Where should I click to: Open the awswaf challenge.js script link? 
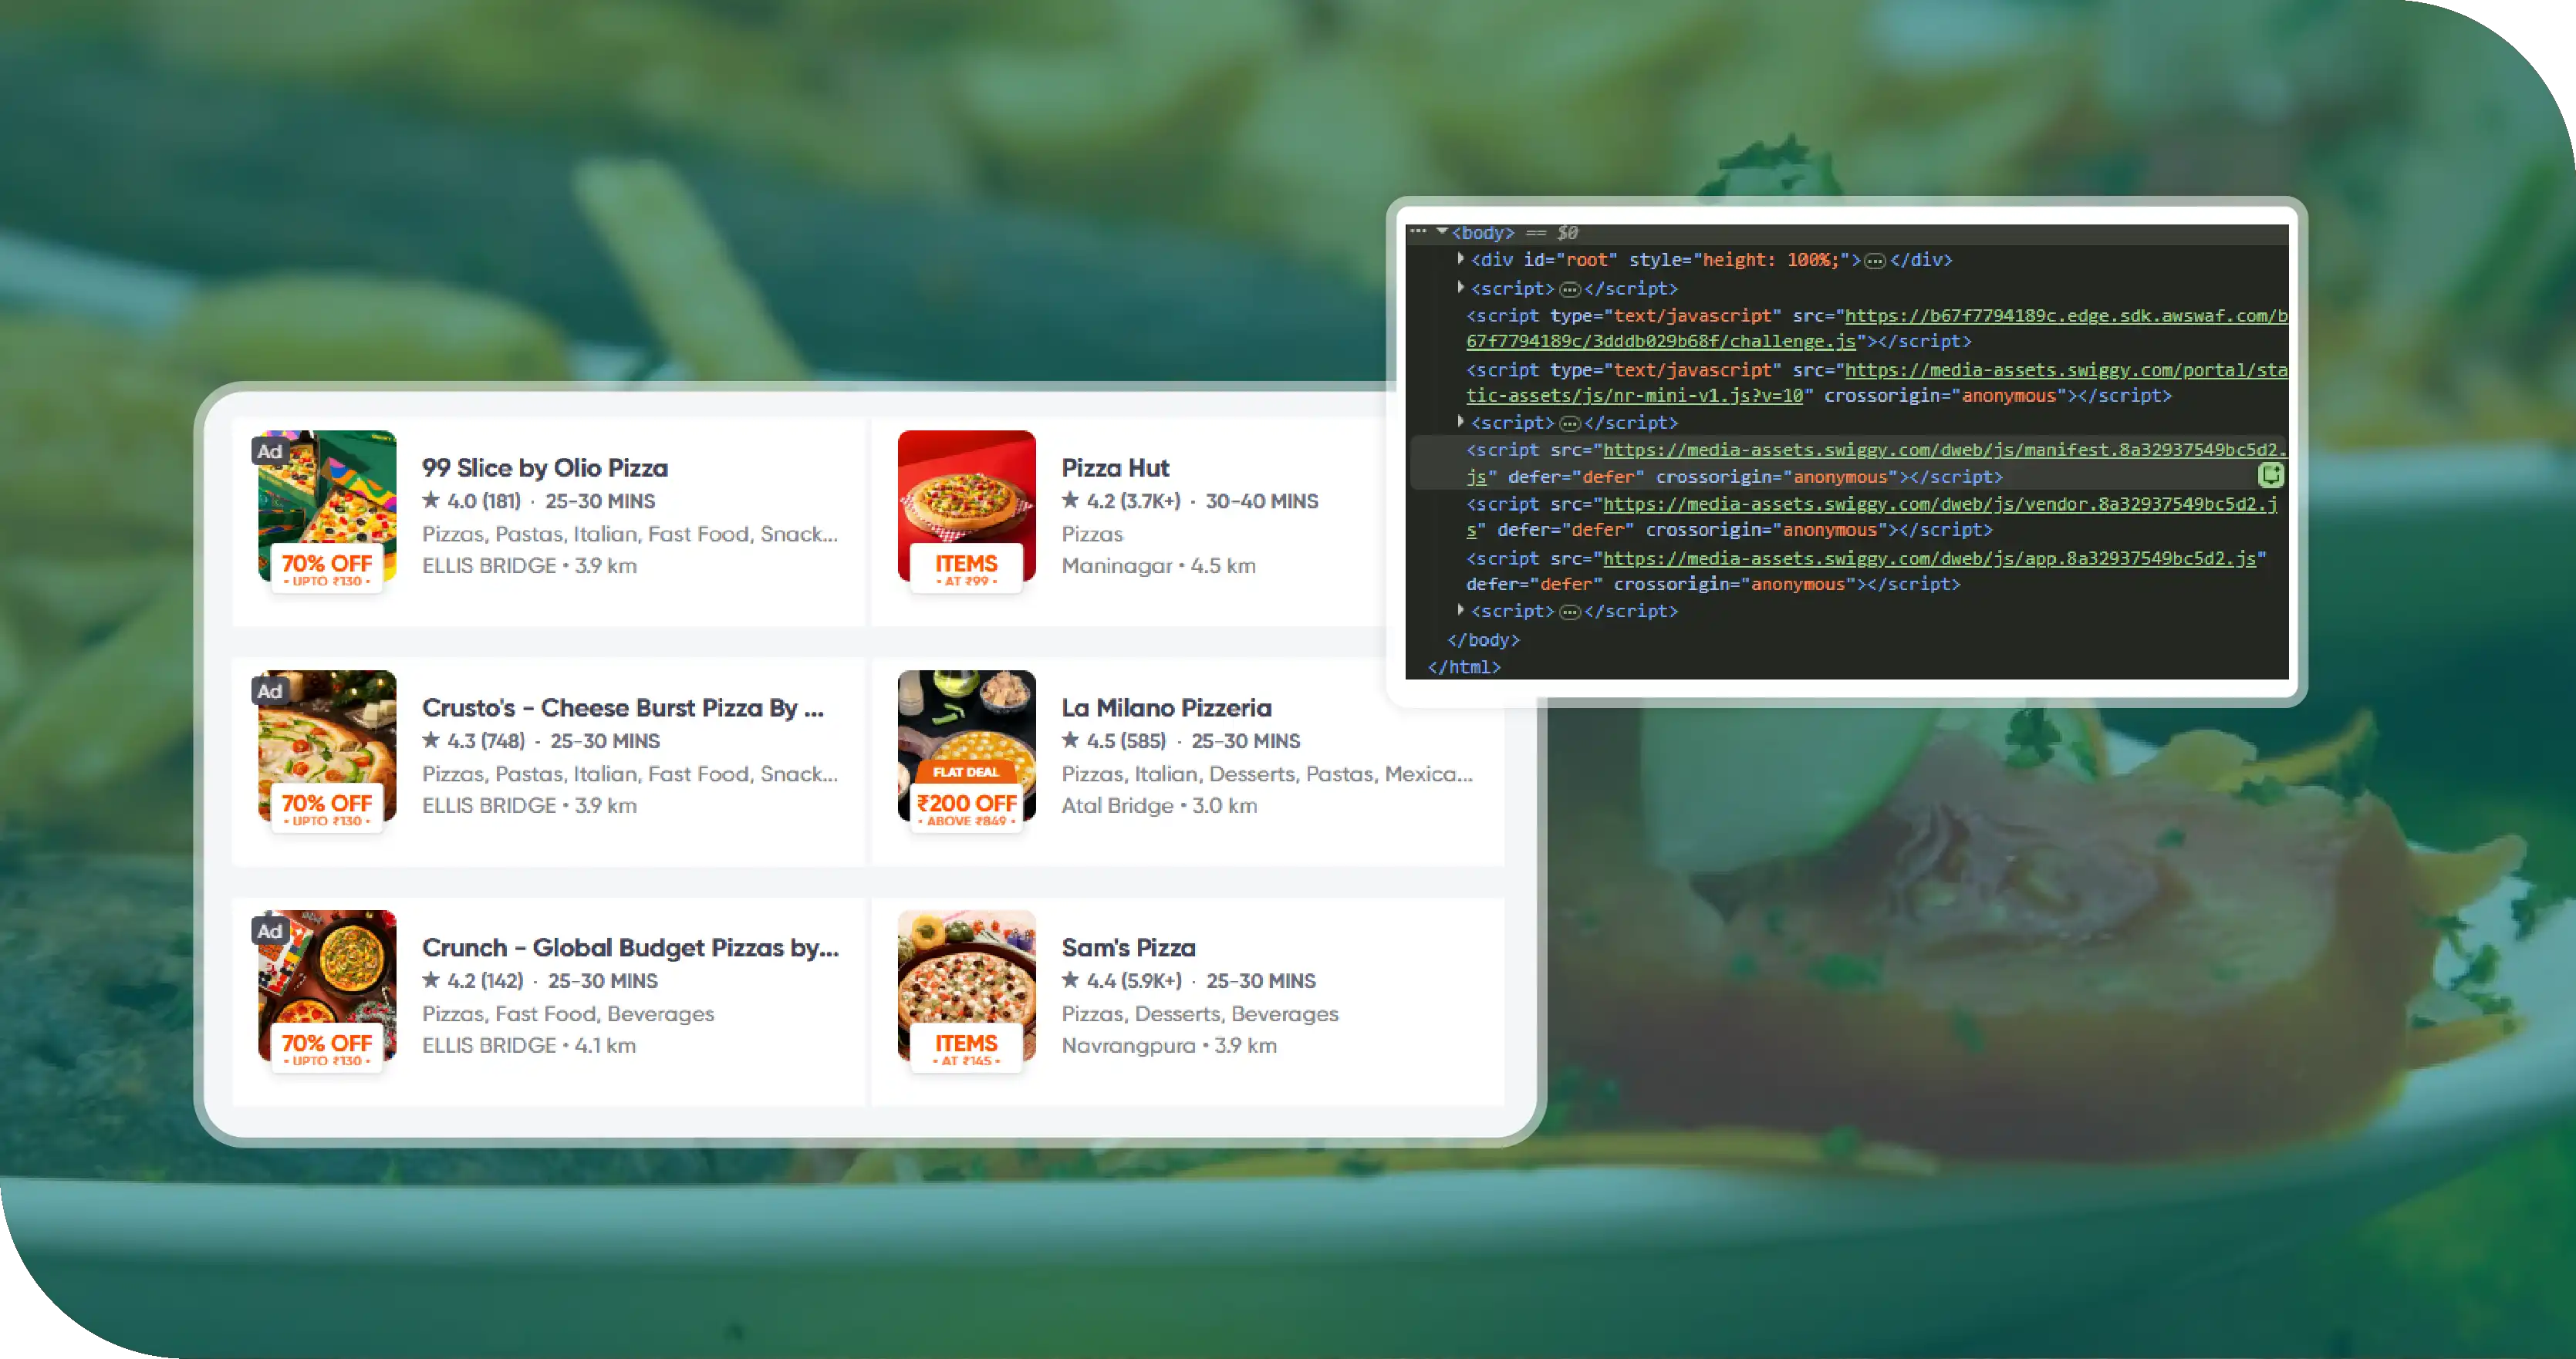click(x=1877, y=328)
